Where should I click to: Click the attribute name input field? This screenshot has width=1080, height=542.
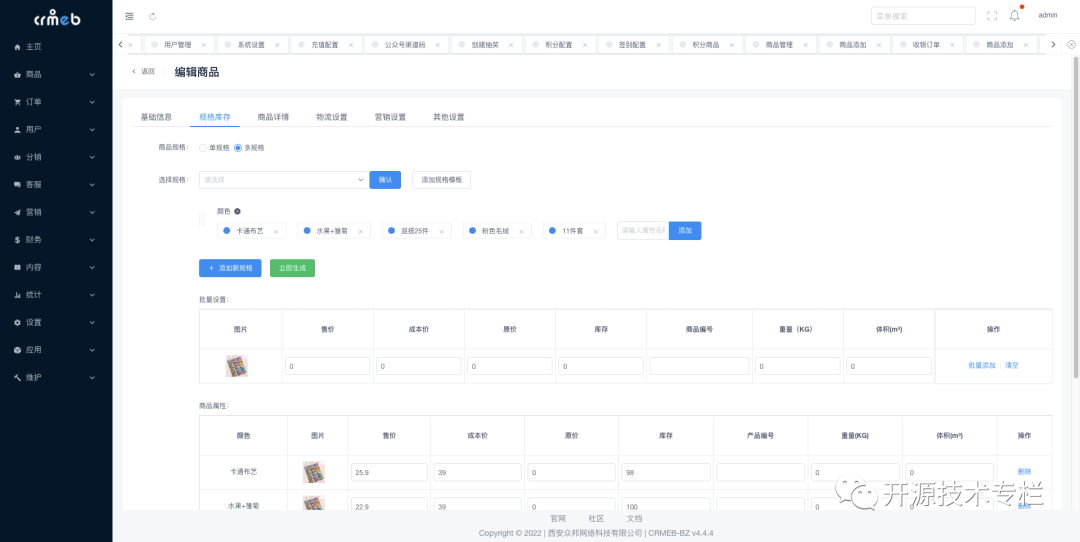click(x=643, y=231)
